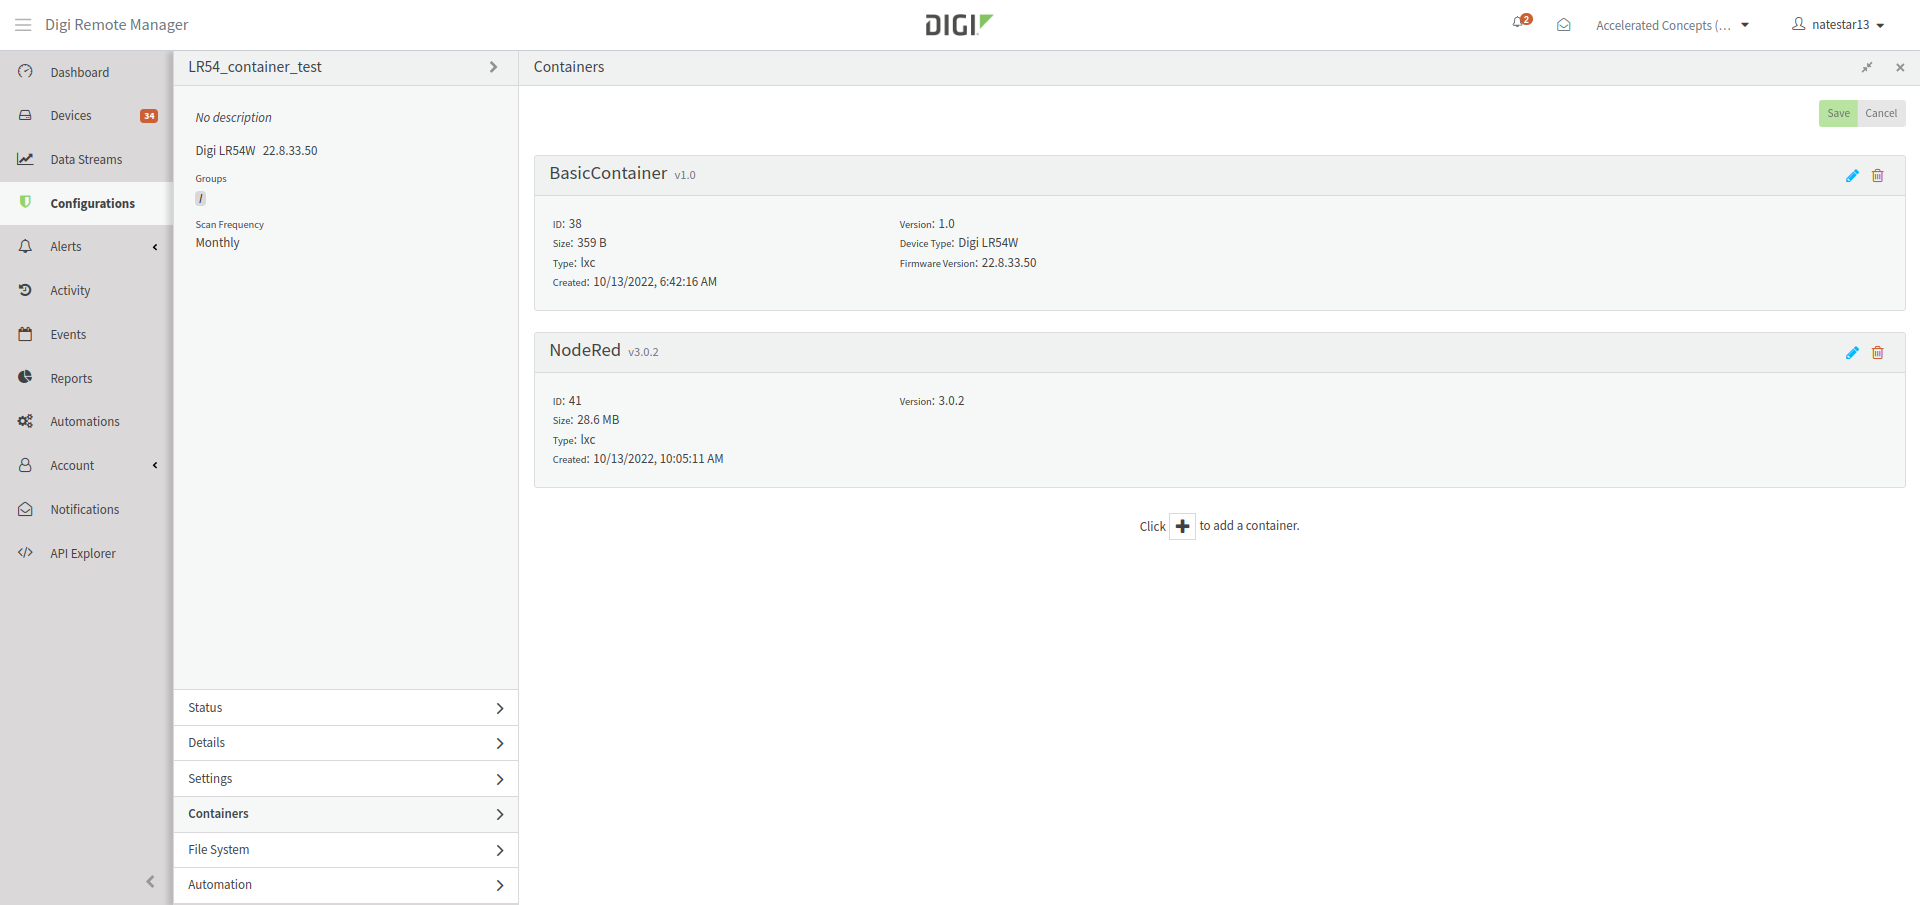
Task: Expand the Account submenu arrow
Action: point(155,465)
